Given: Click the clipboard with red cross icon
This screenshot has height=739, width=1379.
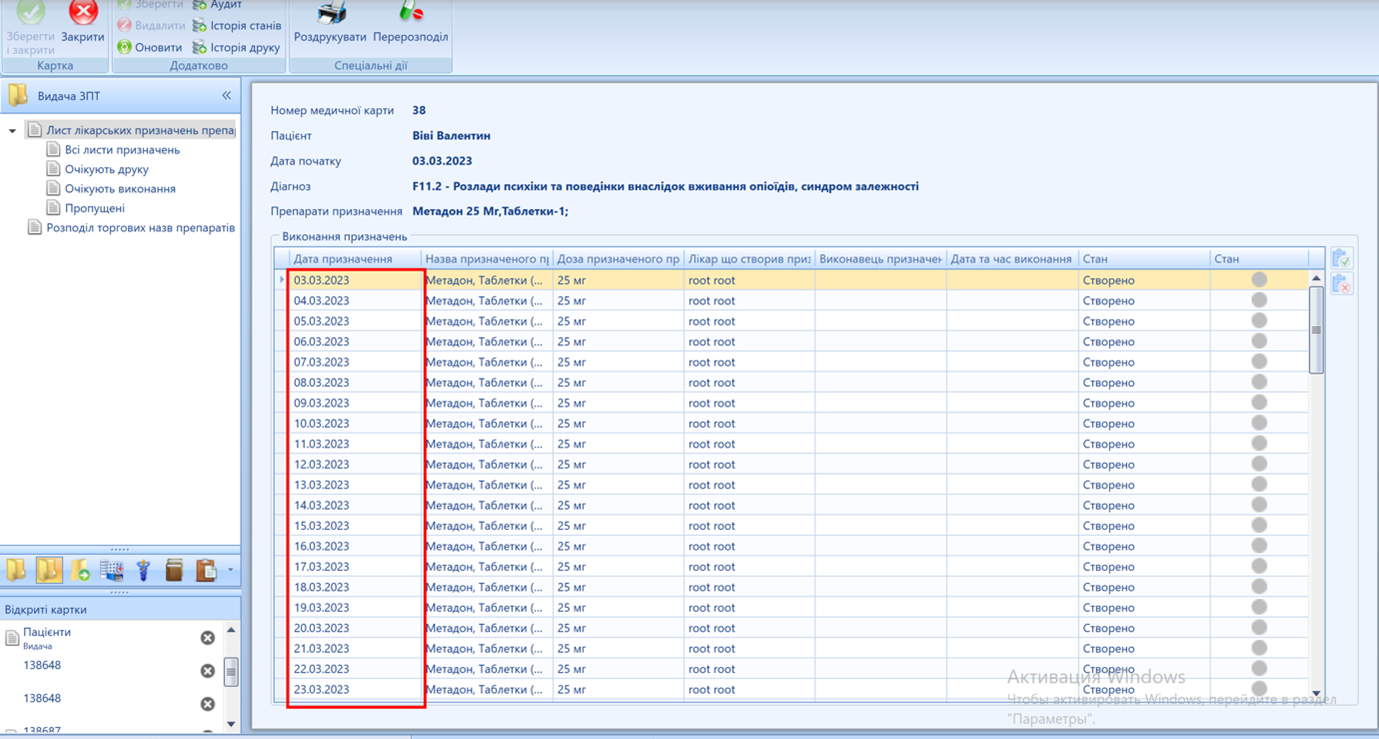Looking at the screenshot, I should [1341, 283].
